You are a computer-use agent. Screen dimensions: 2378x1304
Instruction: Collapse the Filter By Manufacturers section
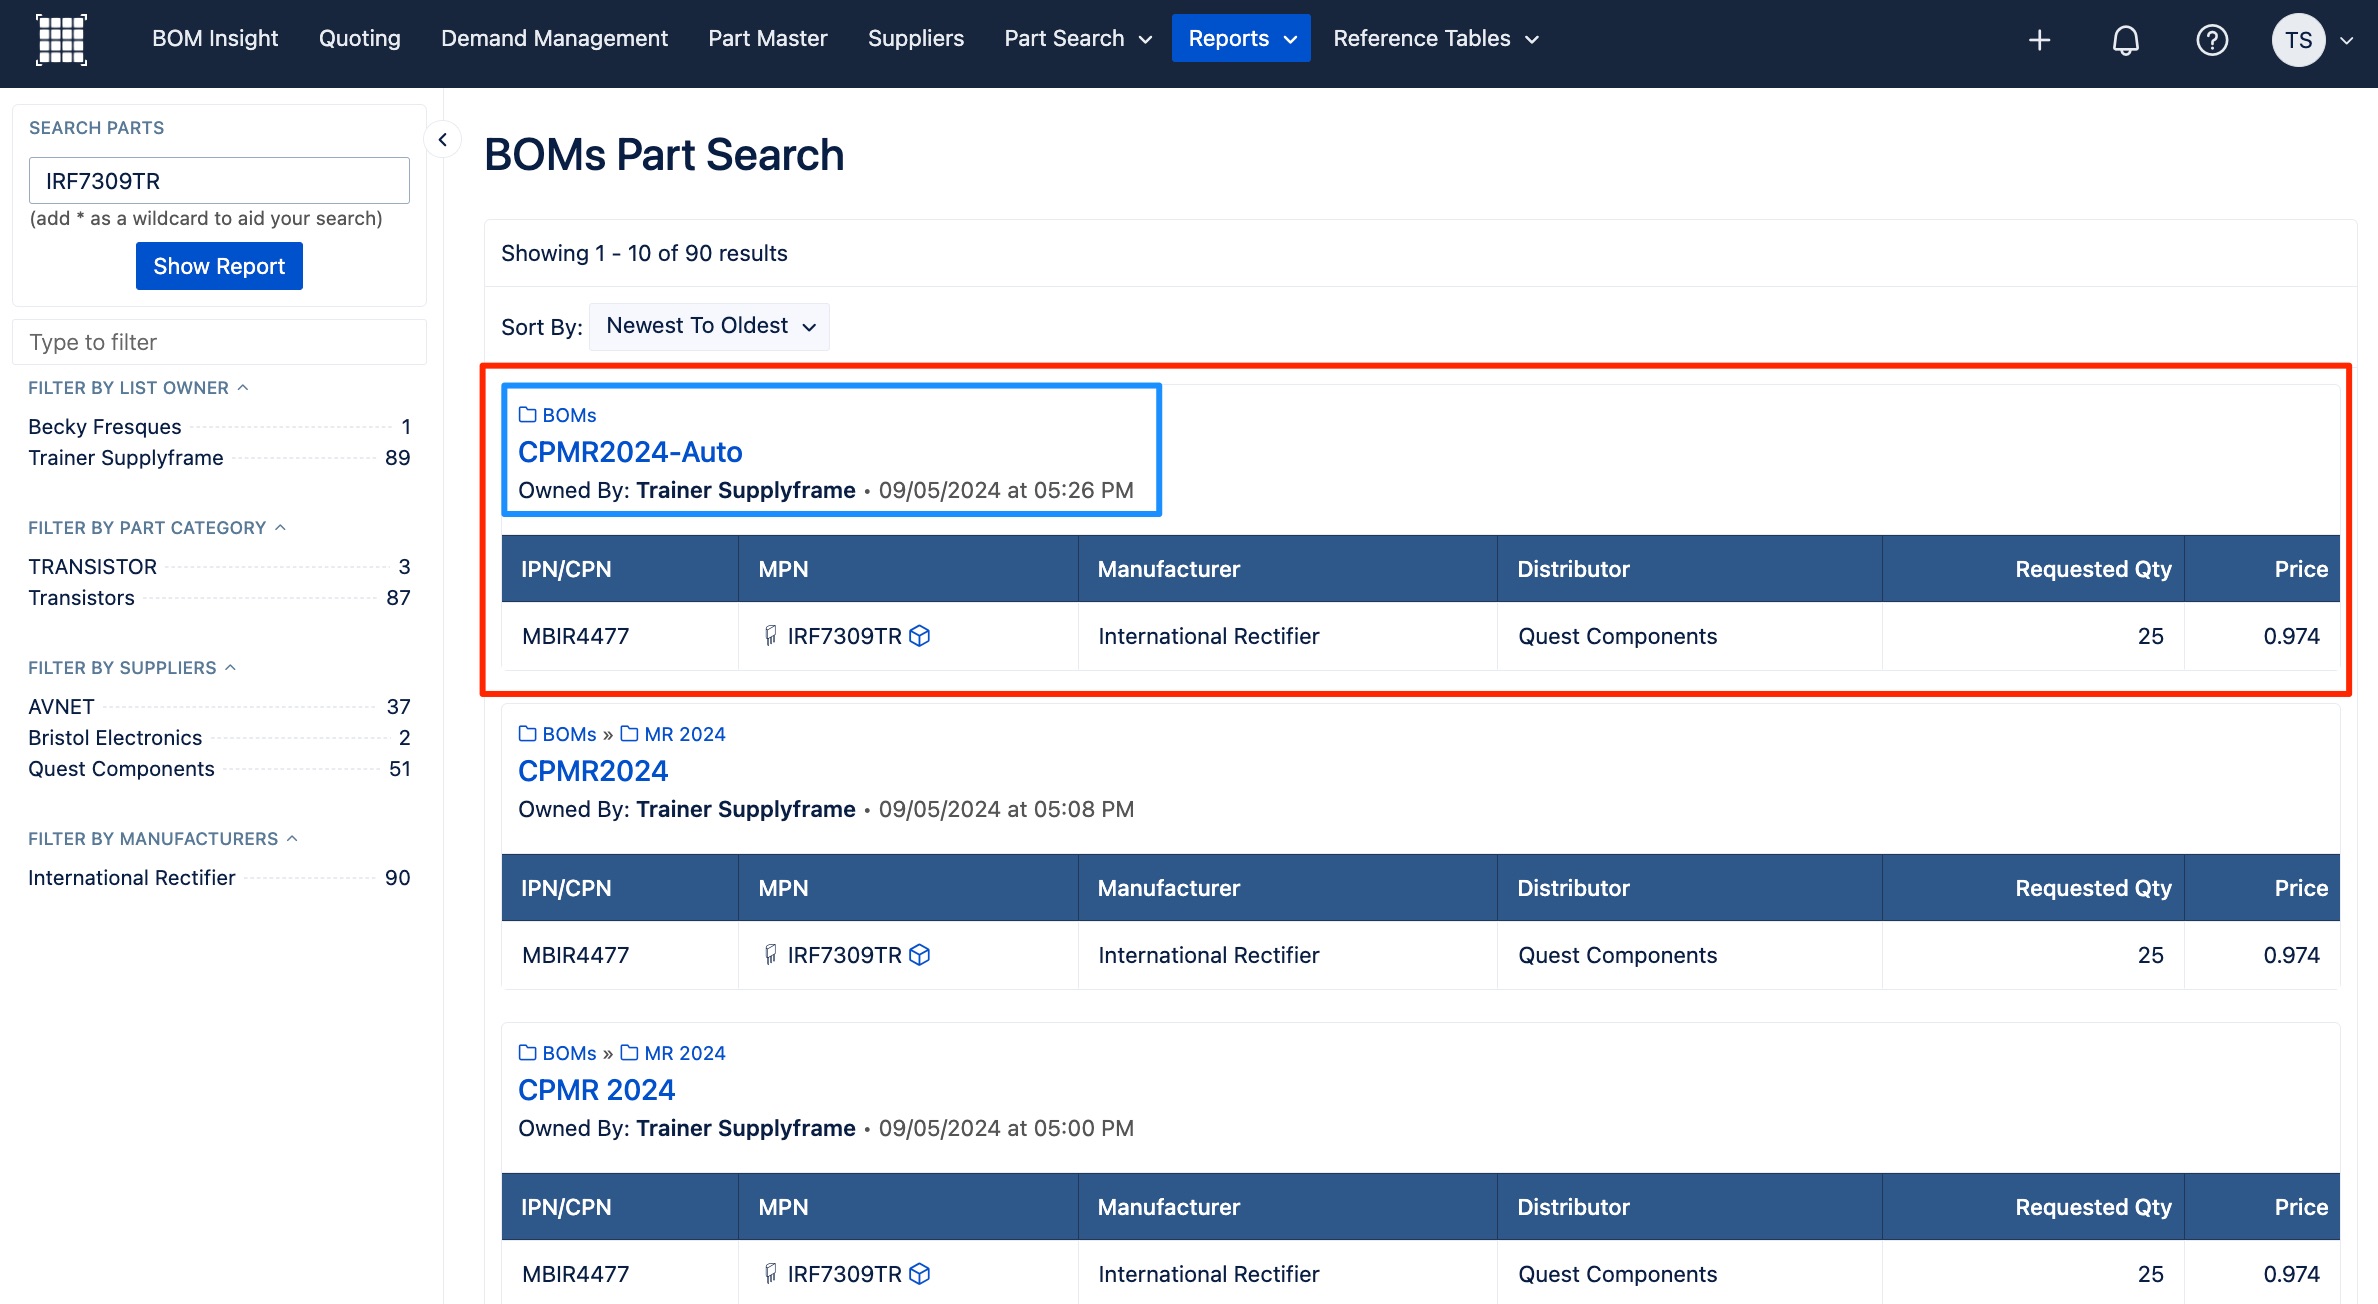[163, 839]
